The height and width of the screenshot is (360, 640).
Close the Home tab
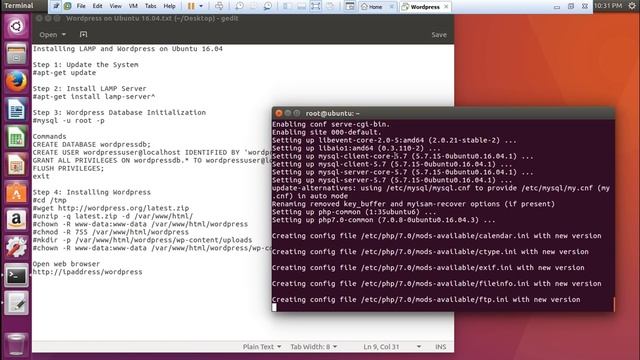point(391,7)
